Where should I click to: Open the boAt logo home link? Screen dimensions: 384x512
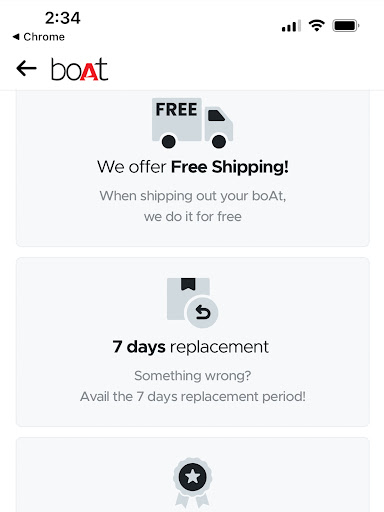pos(79,69)
